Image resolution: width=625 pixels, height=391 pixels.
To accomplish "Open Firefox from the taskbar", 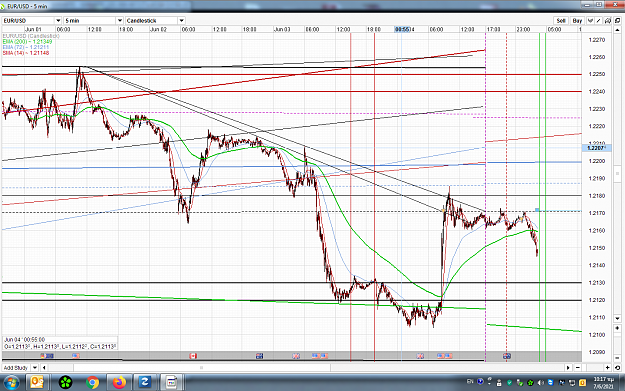I will point(118,383).
